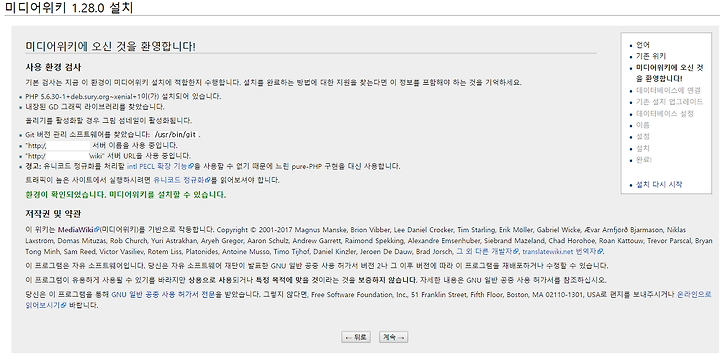This screenshot has width=720, height=361.
Task: Open the 유니코드 정규화 link
Action: coord(182,180)
